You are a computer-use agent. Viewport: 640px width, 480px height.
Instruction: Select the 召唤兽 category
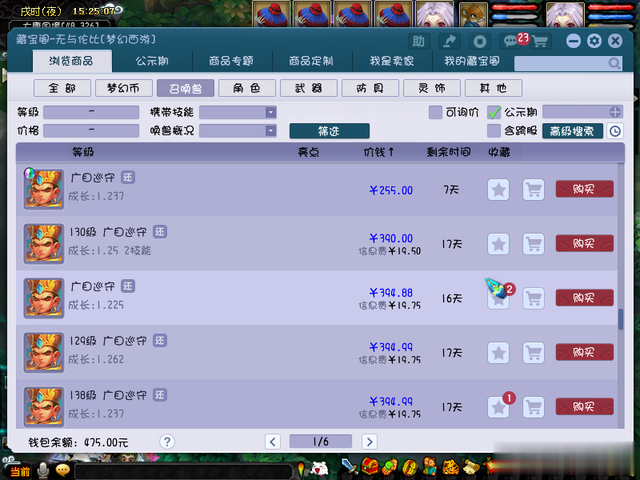(x=185, y=88)
